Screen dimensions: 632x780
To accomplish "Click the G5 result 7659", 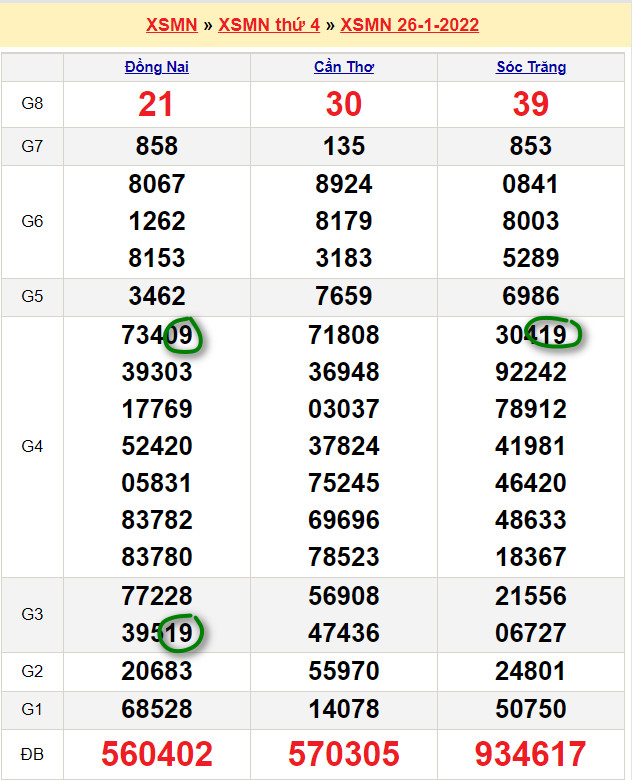I will (x=344, y=297).
